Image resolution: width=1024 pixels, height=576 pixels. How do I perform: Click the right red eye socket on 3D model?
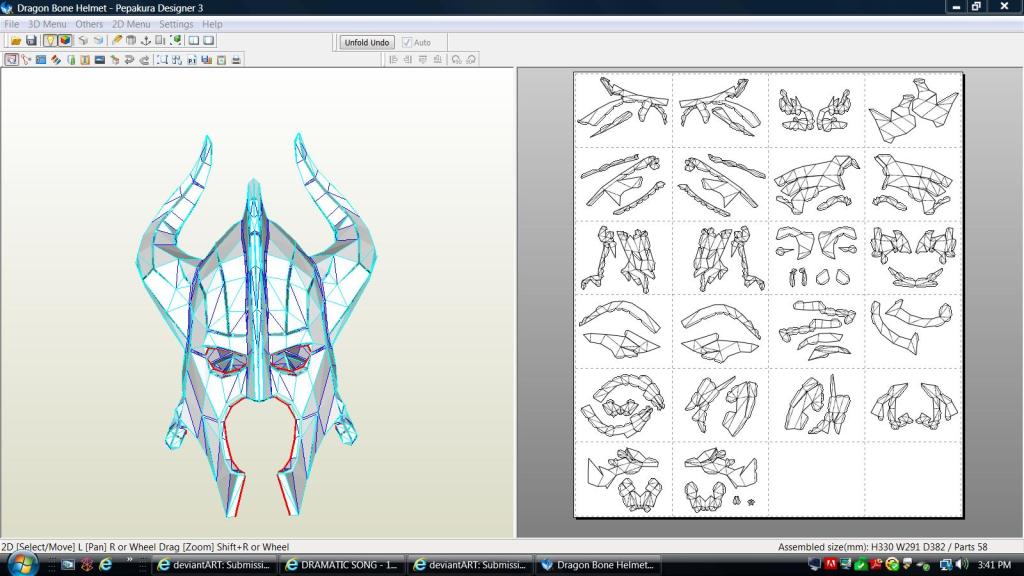tap(291, 358)
